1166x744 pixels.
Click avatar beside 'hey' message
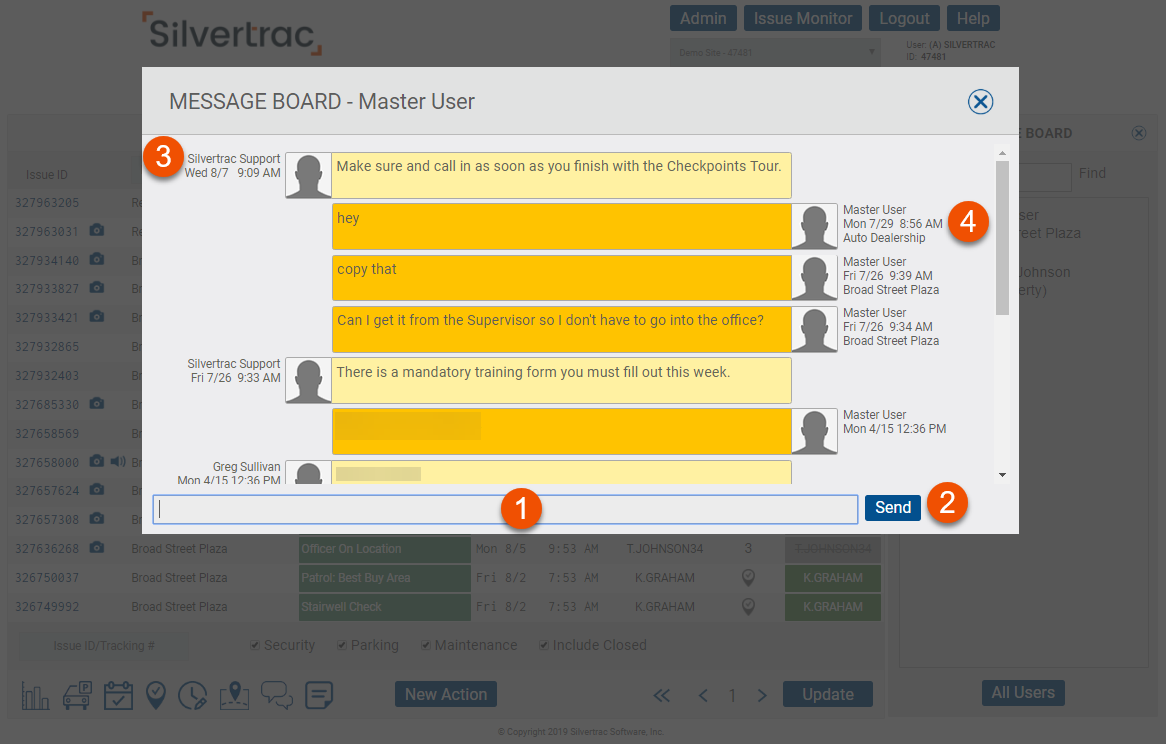[x=814, y=227]
